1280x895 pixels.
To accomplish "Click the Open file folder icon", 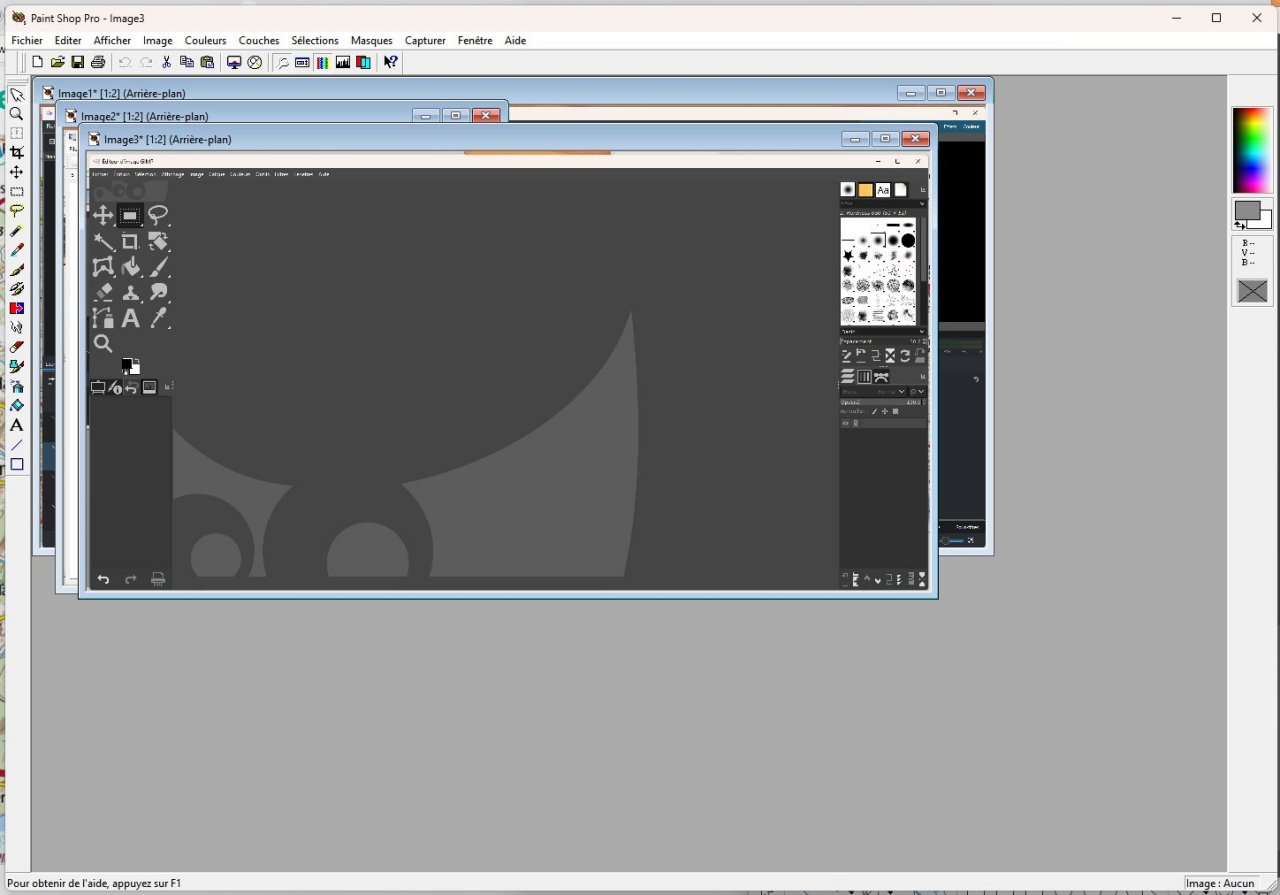I will [58, 62].
